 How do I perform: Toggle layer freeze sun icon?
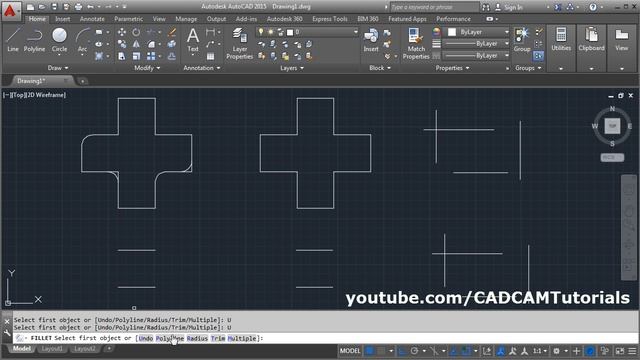tap(270, 32)
